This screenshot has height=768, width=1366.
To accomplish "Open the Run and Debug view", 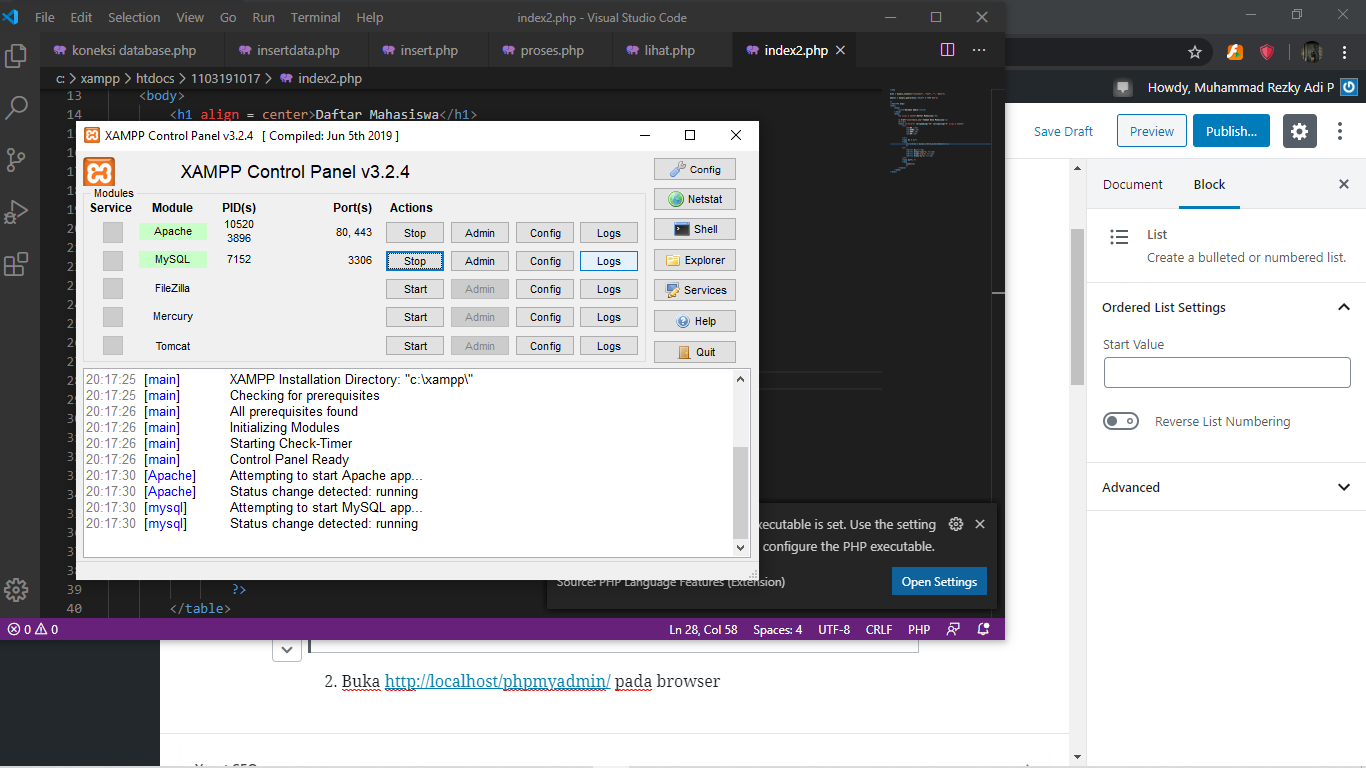I will [16, 212].
